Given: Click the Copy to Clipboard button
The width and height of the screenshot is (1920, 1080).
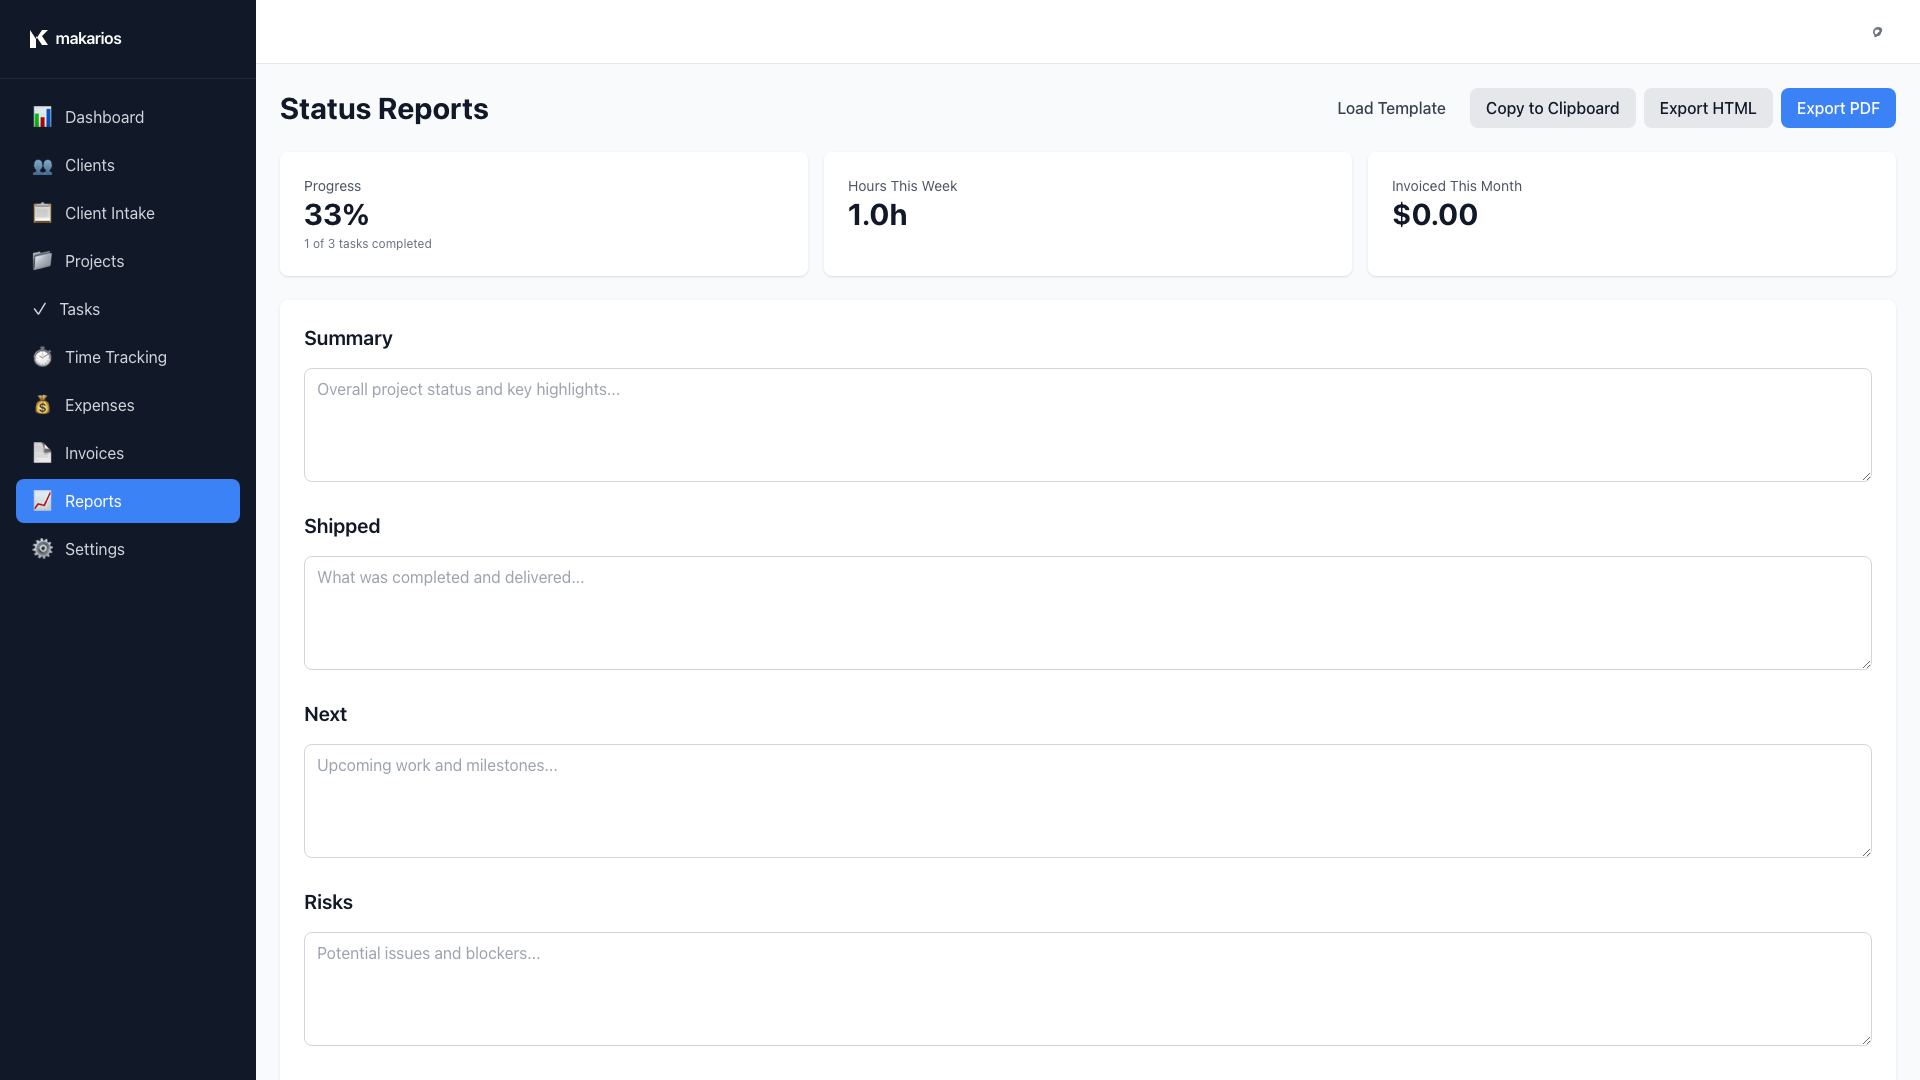Looking at the screenshot, I should click(1552, 108).
